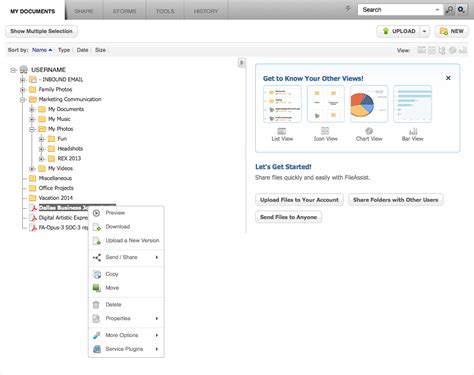474x375 pixels.
Task: Switch to the SHARE tab
Action: point(84,11)
